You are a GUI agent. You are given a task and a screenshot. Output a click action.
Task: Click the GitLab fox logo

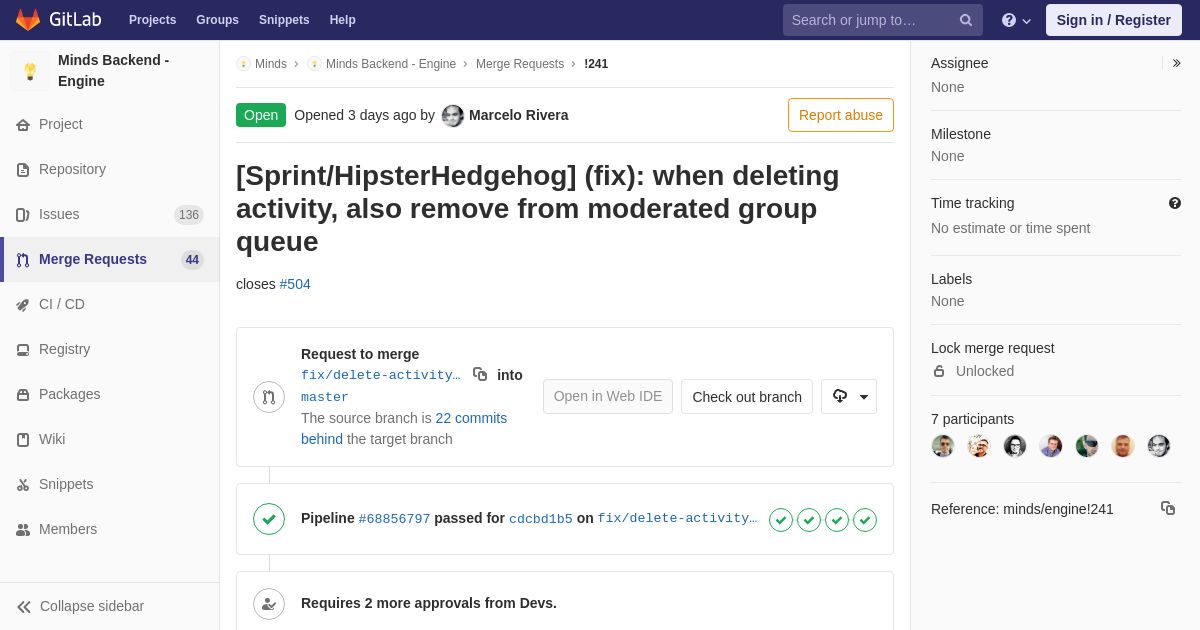pos(28,20)
